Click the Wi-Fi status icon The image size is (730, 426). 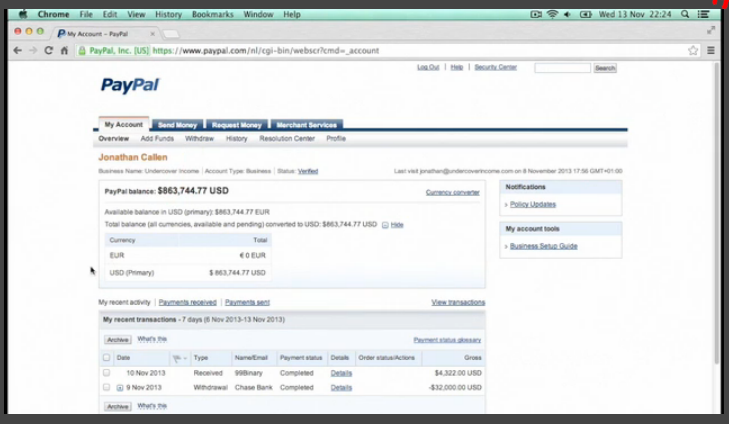point(552,14)
